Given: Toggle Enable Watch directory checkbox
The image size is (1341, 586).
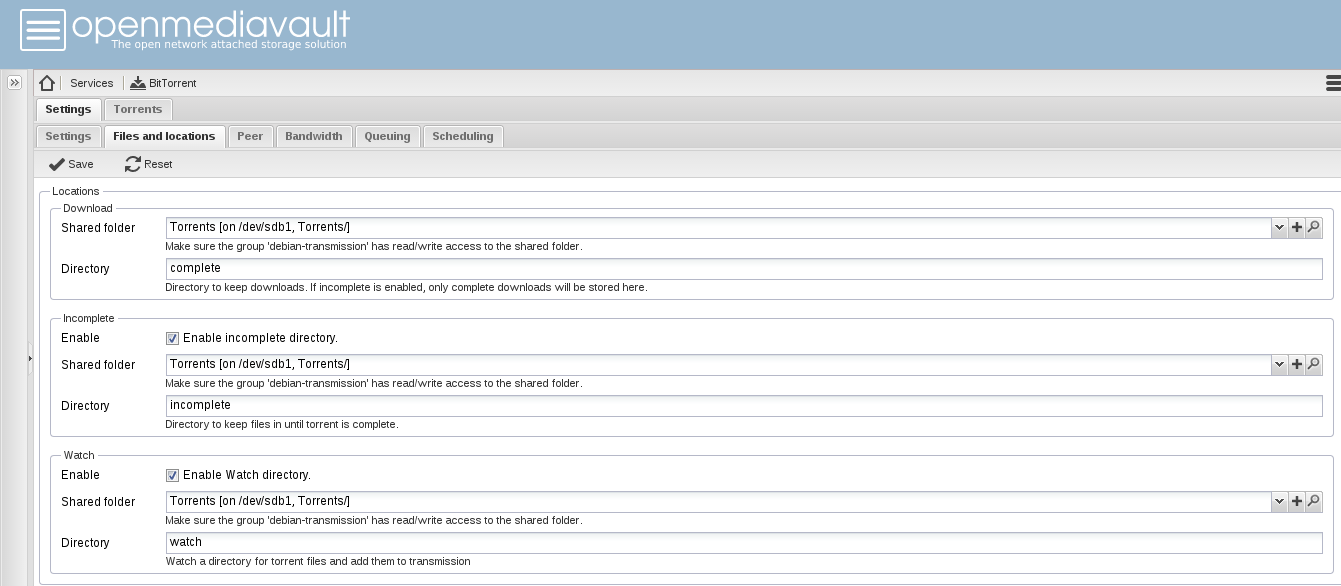Looking at the screenshot, I should tap(172, 475).
